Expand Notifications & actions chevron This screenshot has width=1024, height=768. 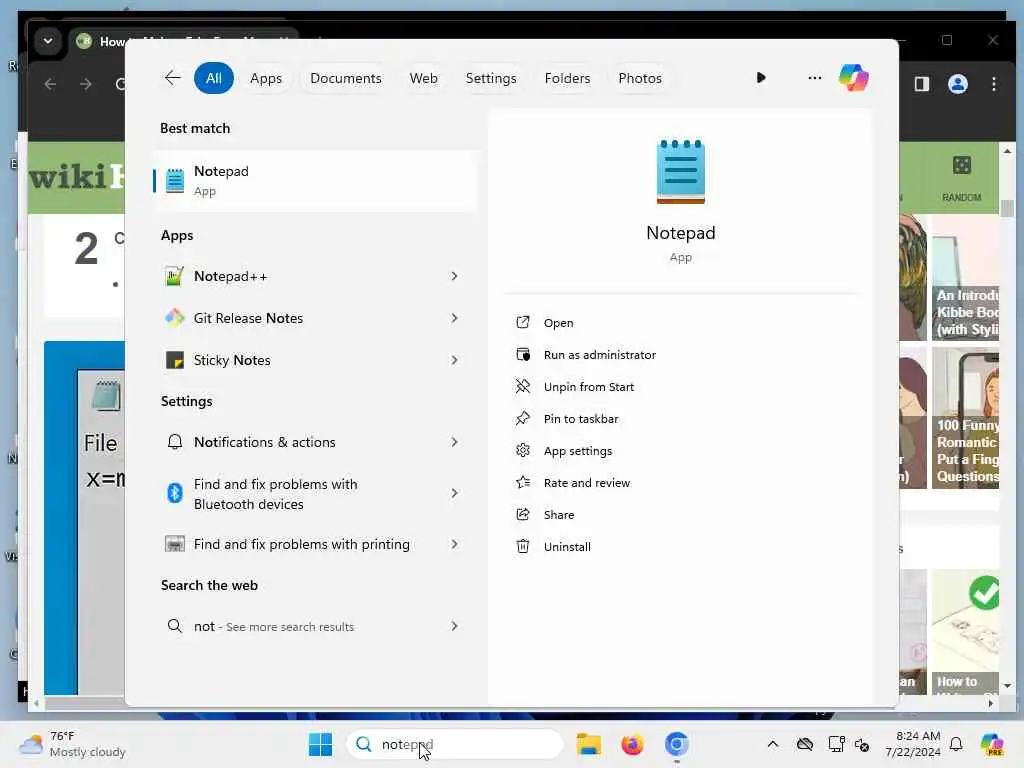(x=454, y=442)
